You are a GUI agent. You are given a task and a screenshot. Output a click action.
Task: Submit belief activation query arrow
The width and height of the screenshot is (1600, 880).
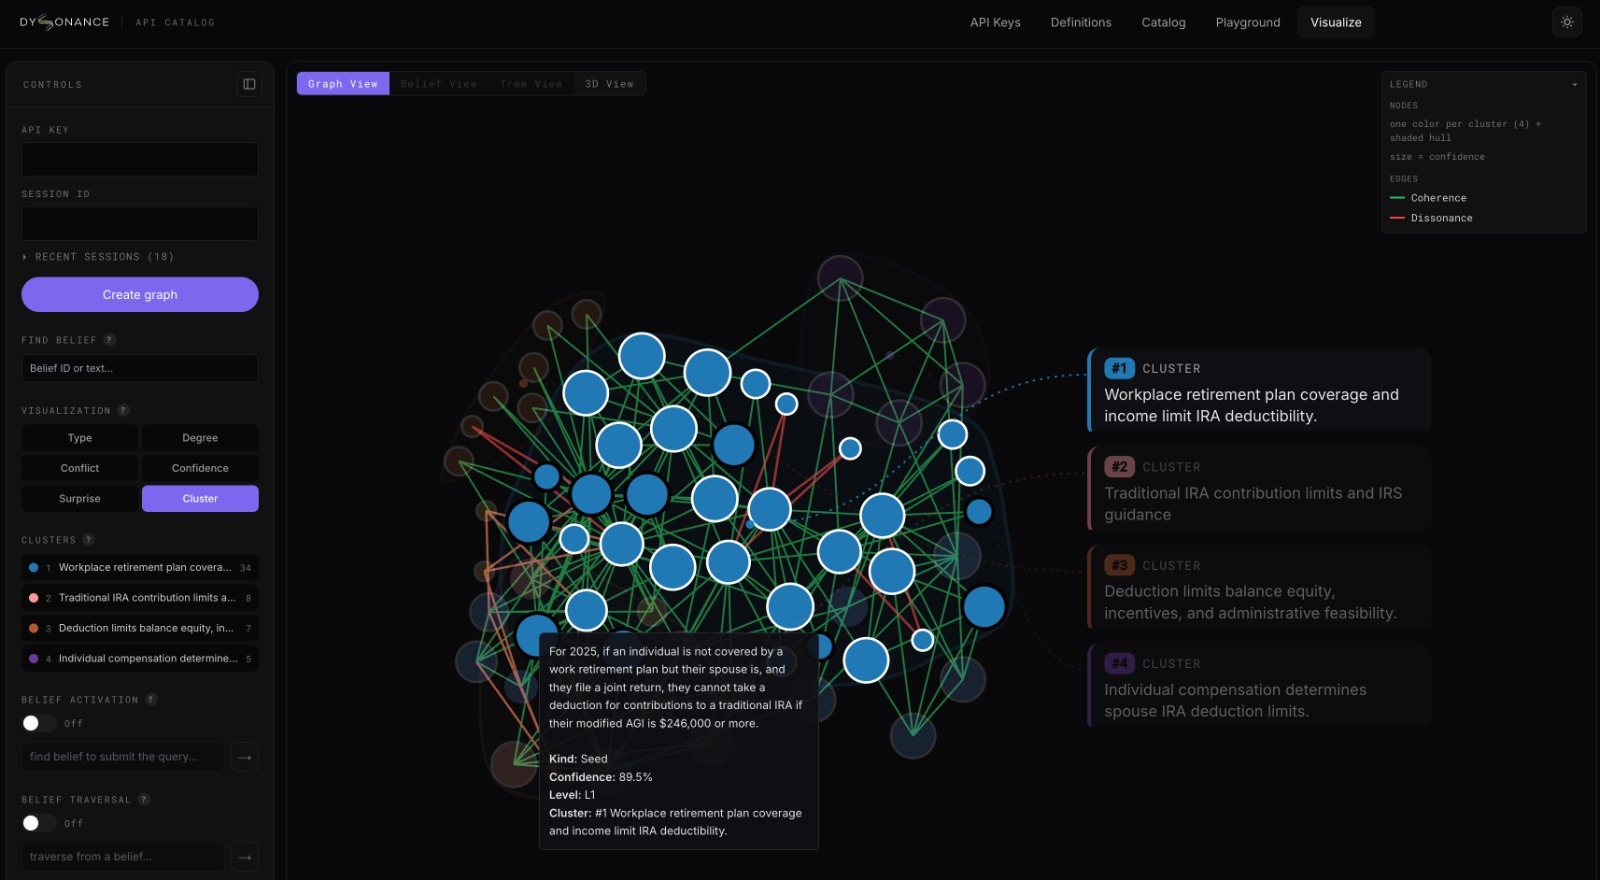coord(245,757)
